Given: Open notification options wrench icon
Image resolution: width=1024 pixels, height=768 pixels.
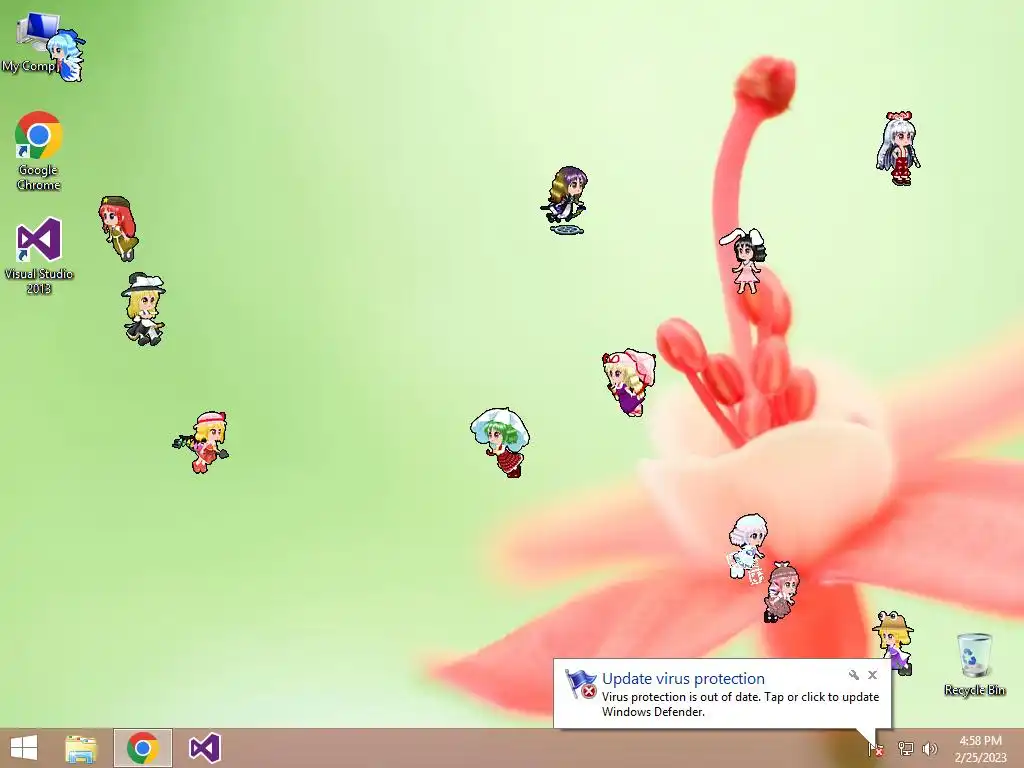Looking at the screenshot, I should [854, 675].
